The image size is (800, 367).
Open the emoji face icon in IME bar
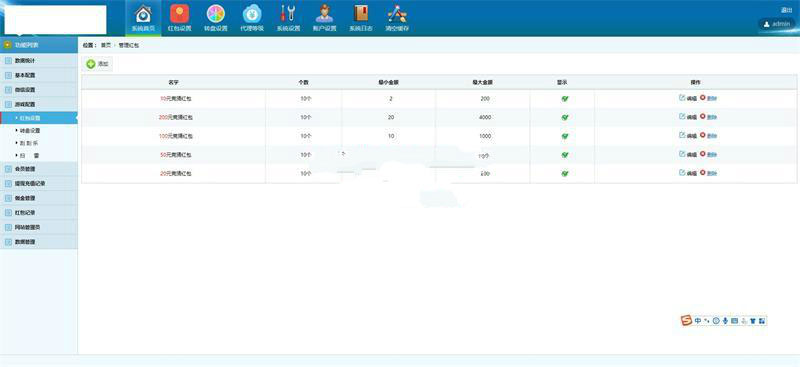point(716,321)
